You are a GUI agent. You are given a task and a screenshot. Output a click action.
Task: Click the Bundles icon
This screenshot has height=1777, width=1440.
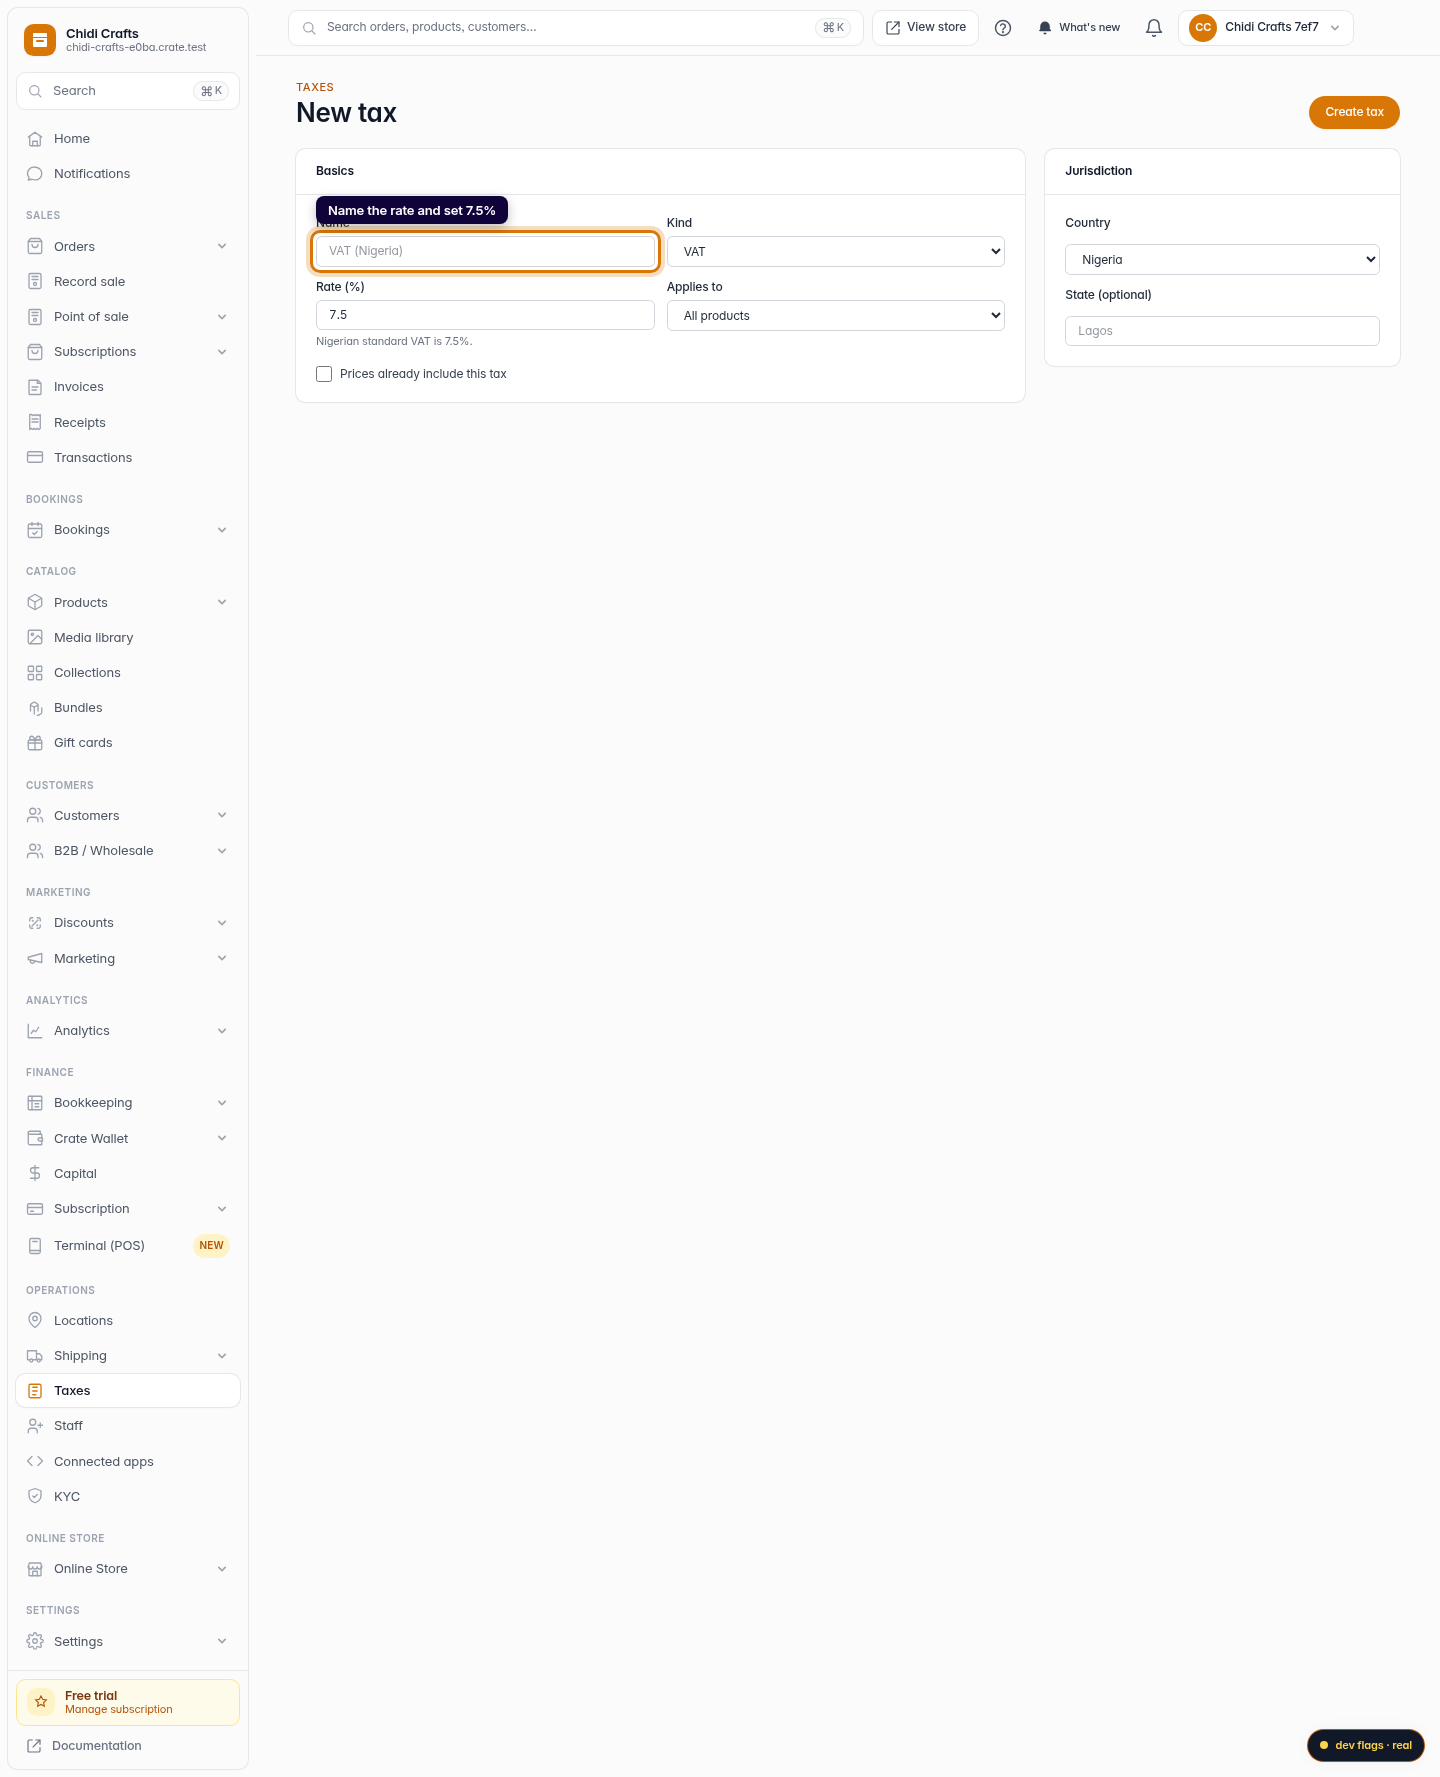[x=35, y=708]
